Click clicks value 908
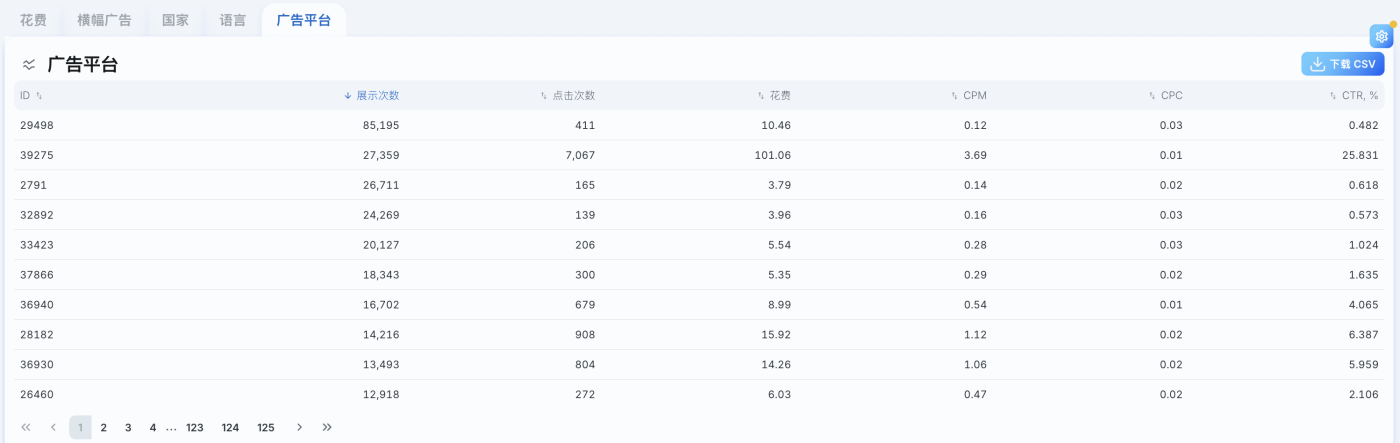Screen dimensions: 1400x443 [x=585, y=335]
